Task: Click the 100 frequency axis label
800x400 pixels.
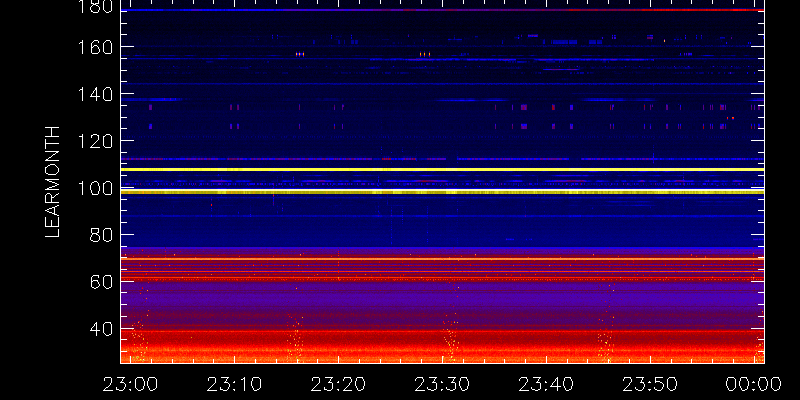Action: (96, 188)
